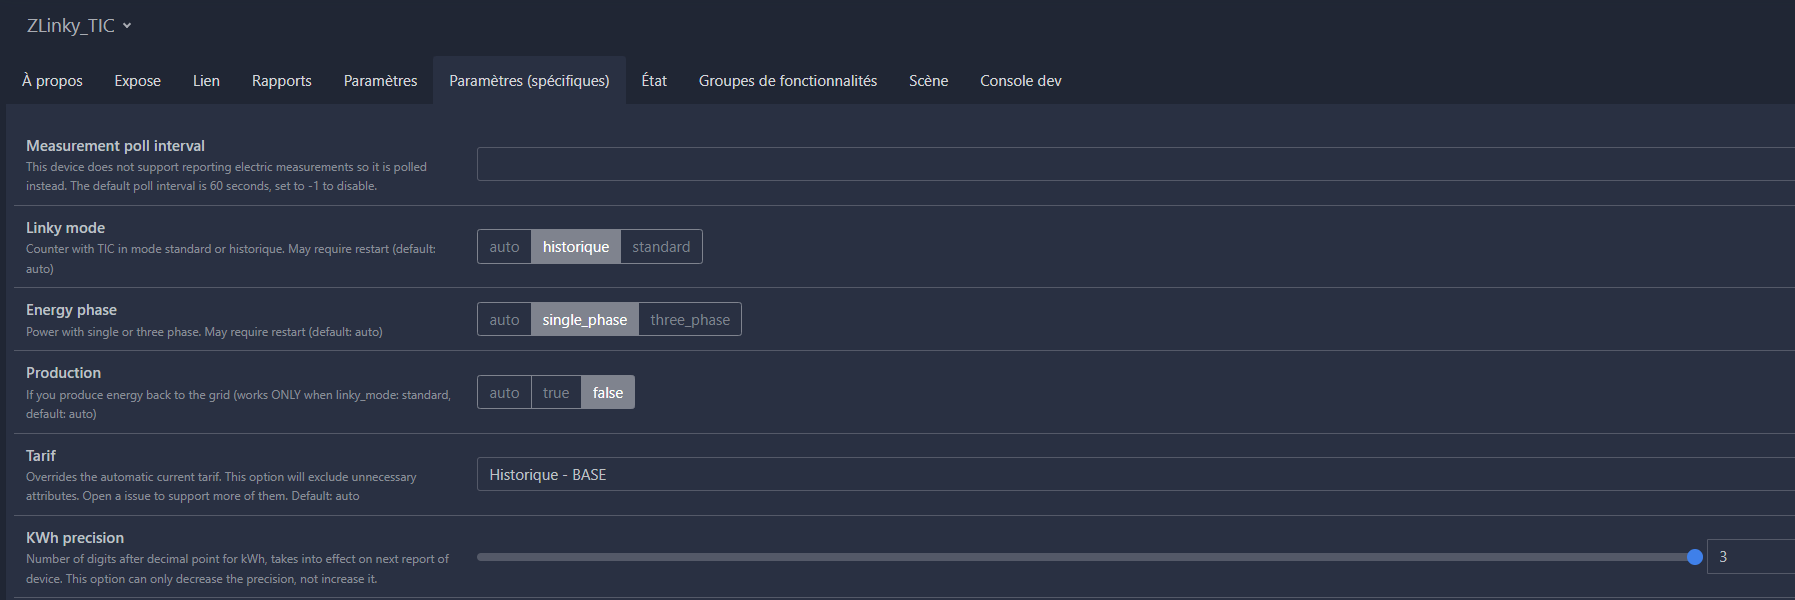Open Groupes de fonctionnalités tab
Screen dimensions: 1795x600
pos(788,81)
